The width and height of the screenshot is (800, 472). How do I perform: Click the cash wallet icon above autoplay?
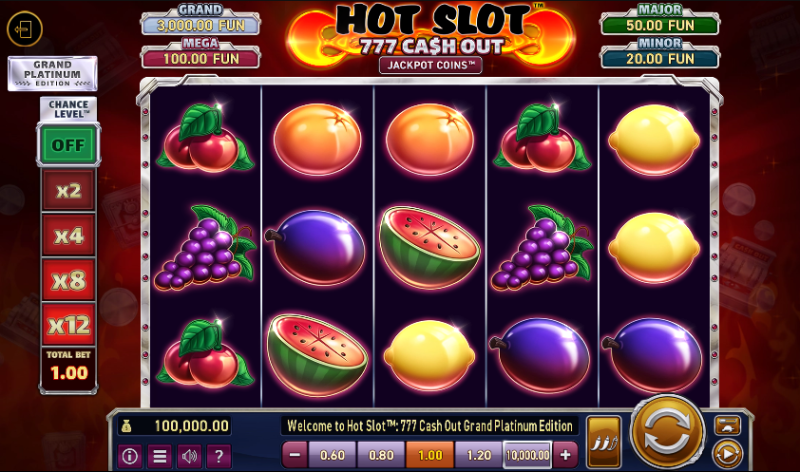point(728,425)
